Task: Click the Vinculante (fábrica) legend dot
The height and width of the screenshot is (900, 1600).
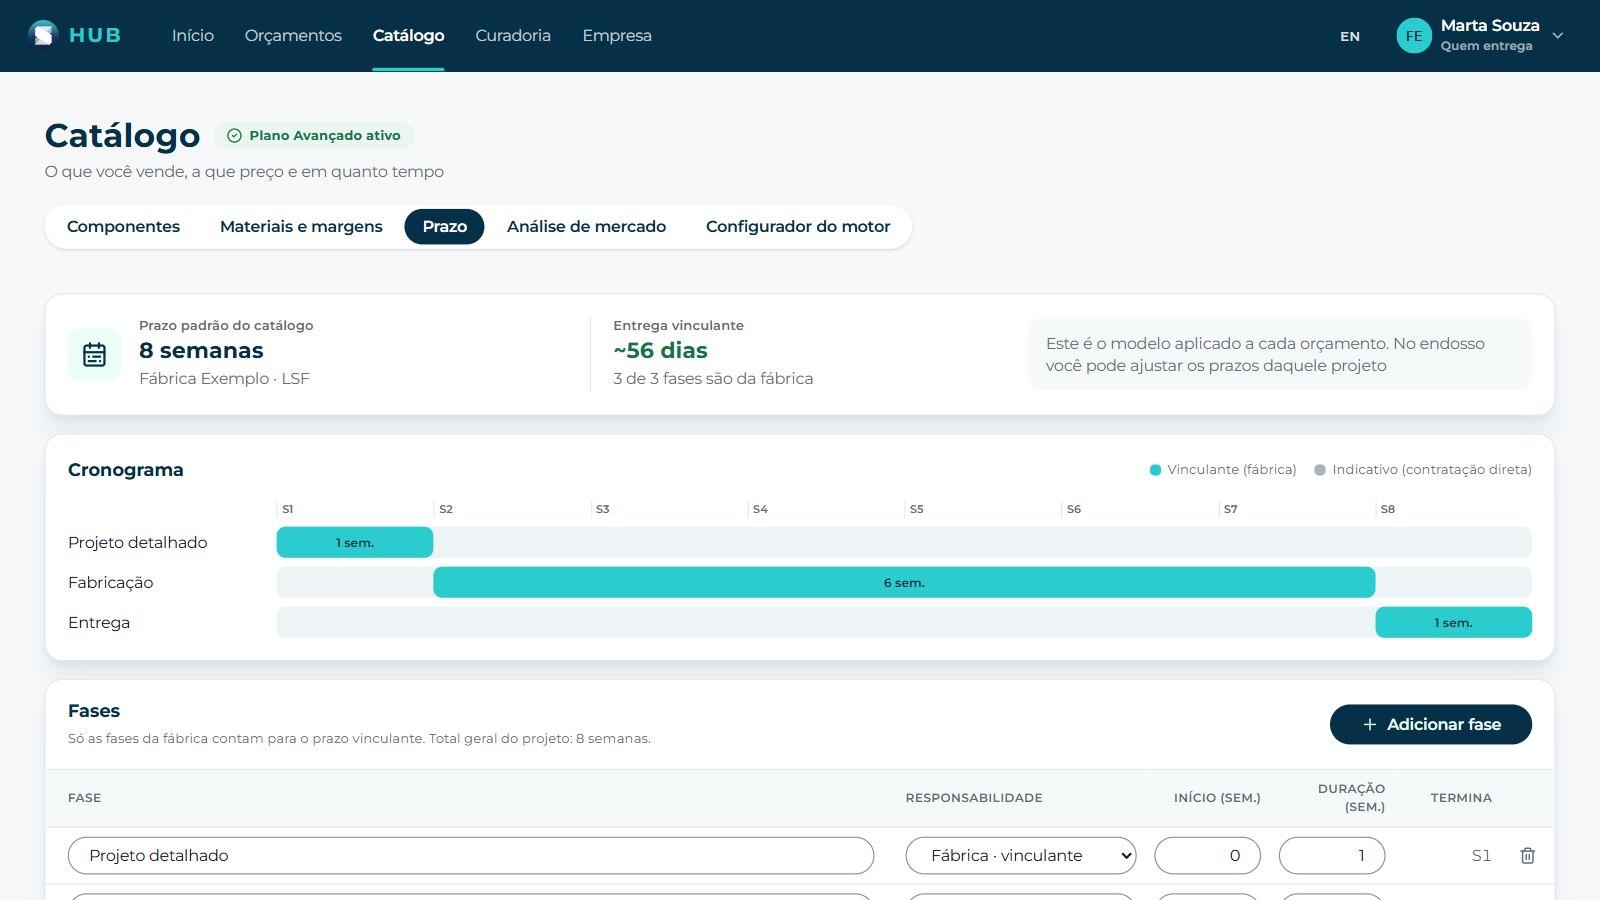Action: (x=1155, y=470)
